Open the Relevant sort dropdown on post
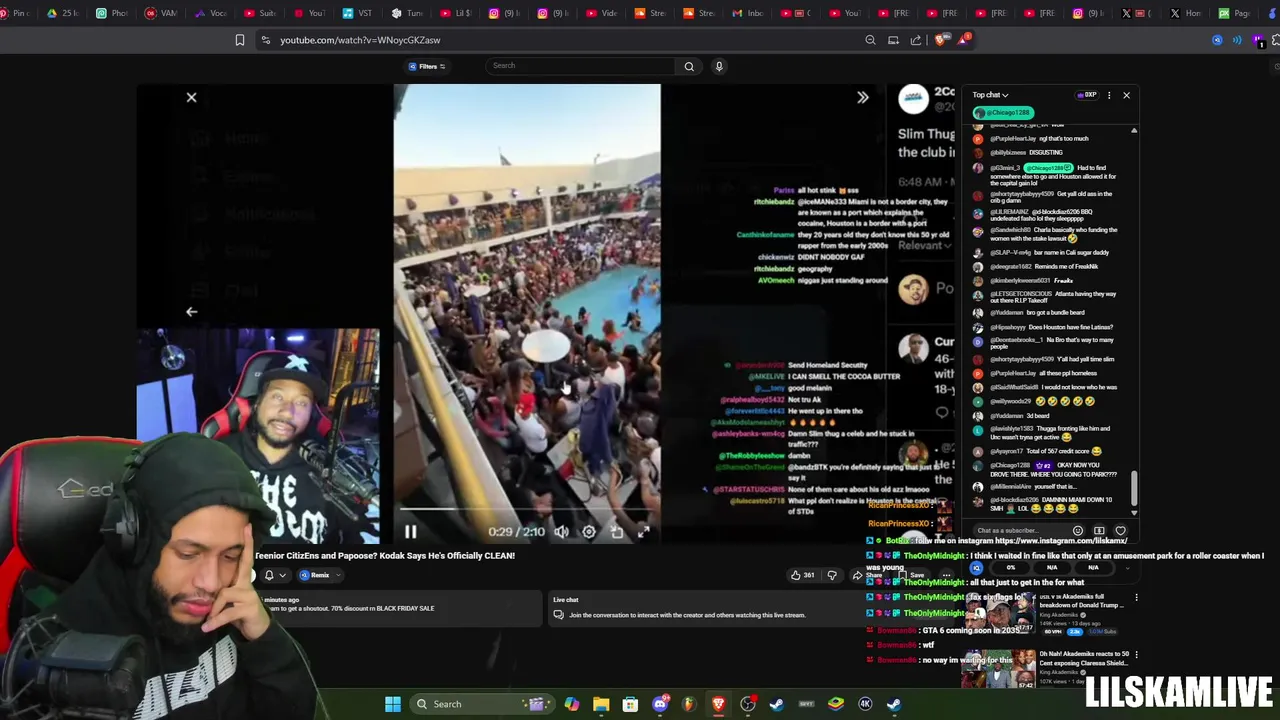Screen dimensions: 1280x720 point(925,246)
